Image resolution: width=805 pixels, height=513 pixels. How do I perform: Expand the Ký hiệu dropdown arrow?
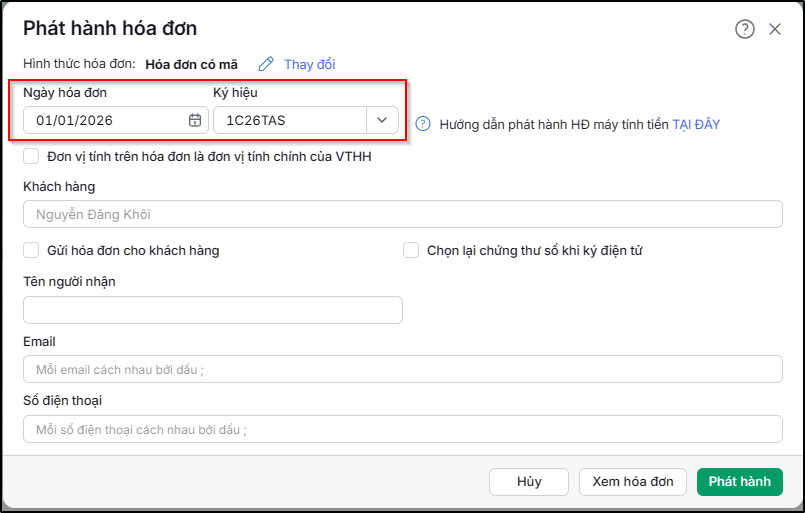tap(381, 120)
